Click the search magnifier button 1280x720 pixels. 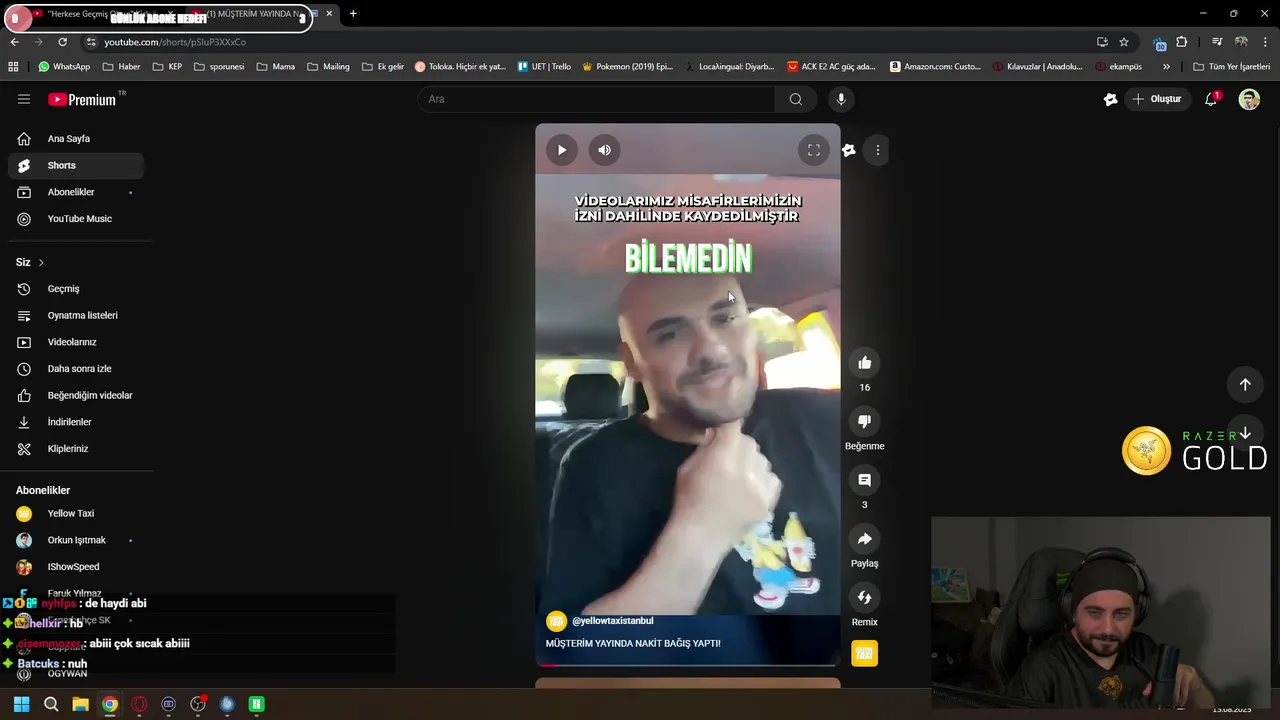point(795,99)
